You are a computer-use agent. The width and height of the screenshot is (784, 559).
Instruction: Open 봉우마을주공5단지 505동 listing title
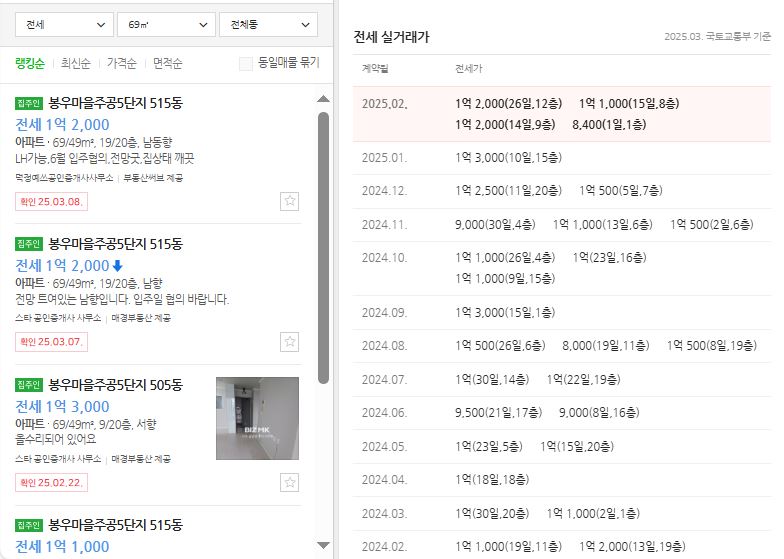[x=116, y=385]
